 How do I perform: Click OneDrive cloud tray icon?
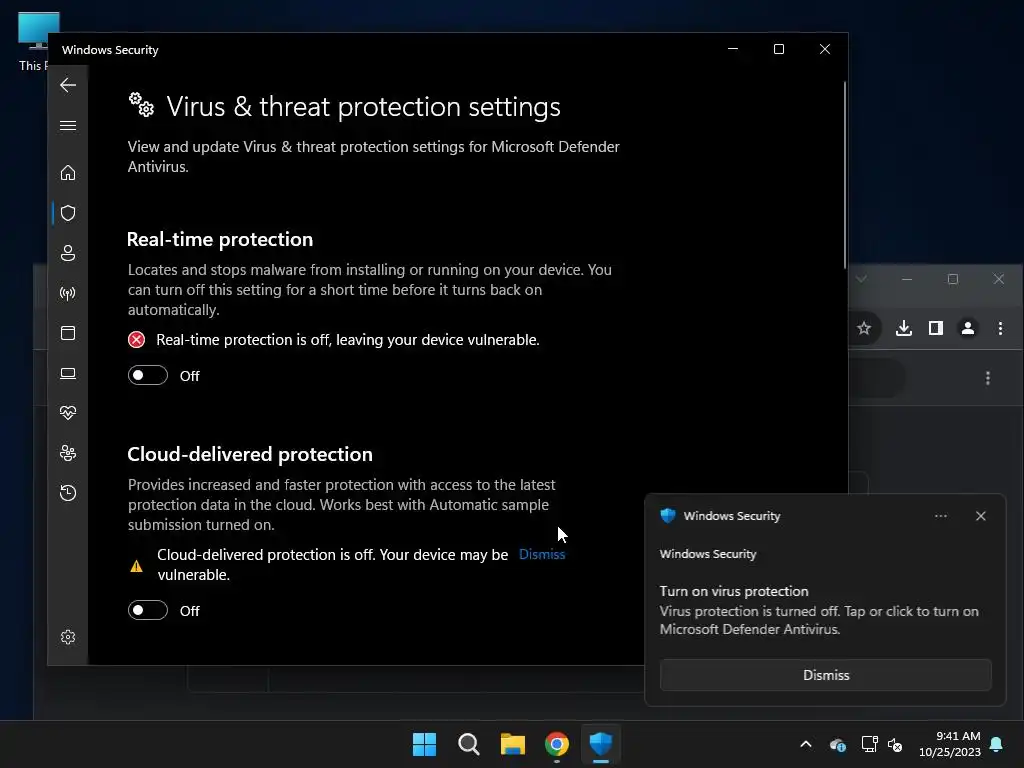tap(838, 744)
